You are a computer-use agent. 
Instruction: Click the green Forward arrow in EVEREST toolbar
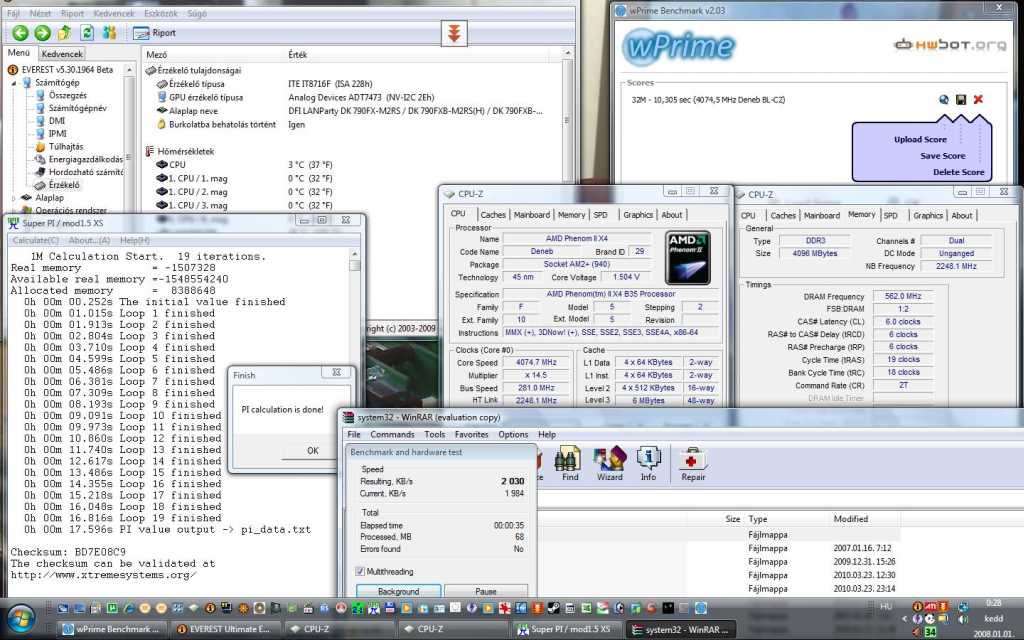pos(42,33)
